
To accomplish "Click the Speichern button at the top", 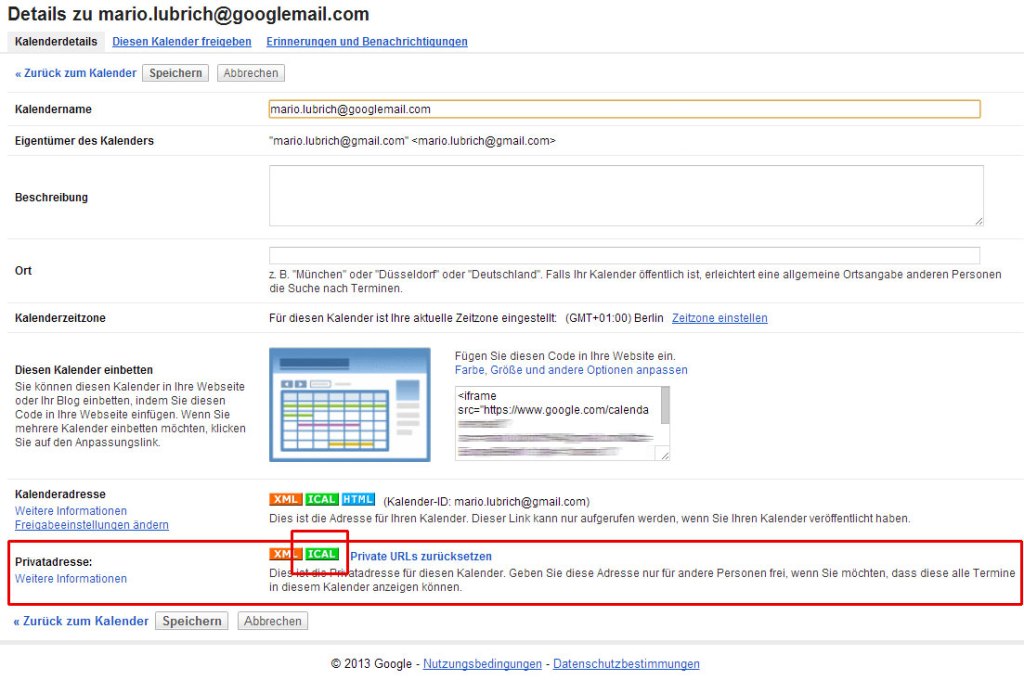I will click(175, 72).
